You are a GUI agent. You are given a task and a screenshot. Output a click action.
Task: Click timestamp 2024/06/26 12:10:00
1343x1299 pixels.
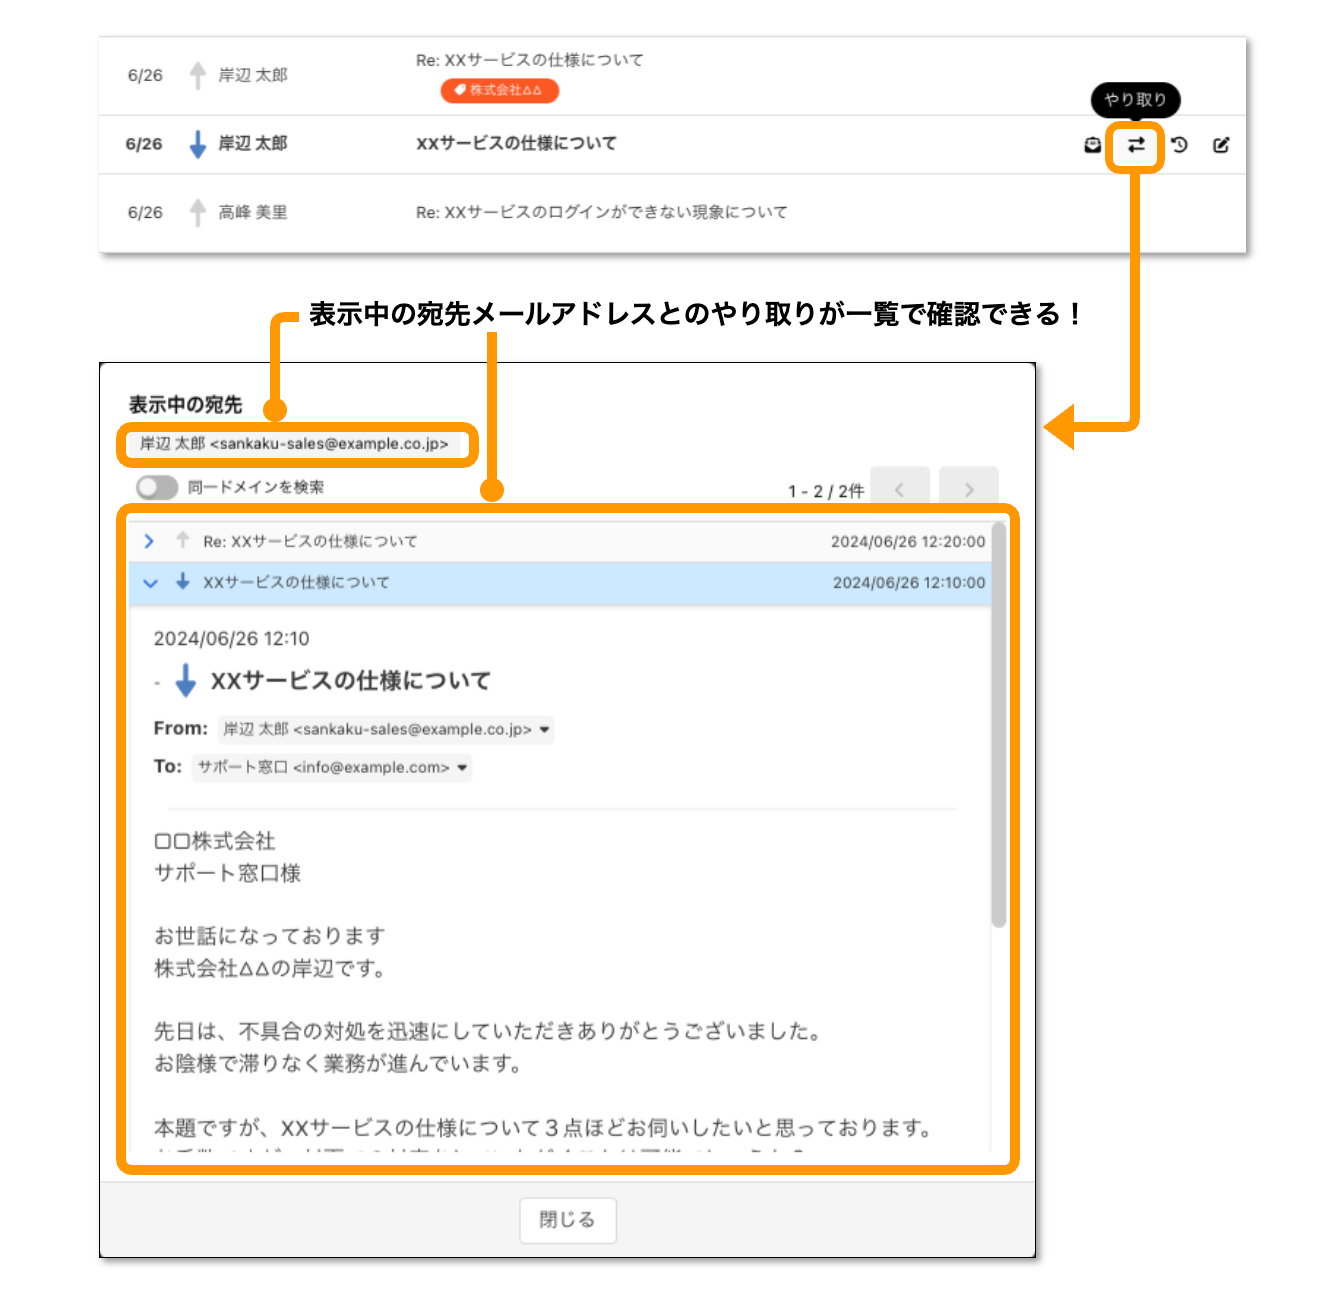coord(909,582)
